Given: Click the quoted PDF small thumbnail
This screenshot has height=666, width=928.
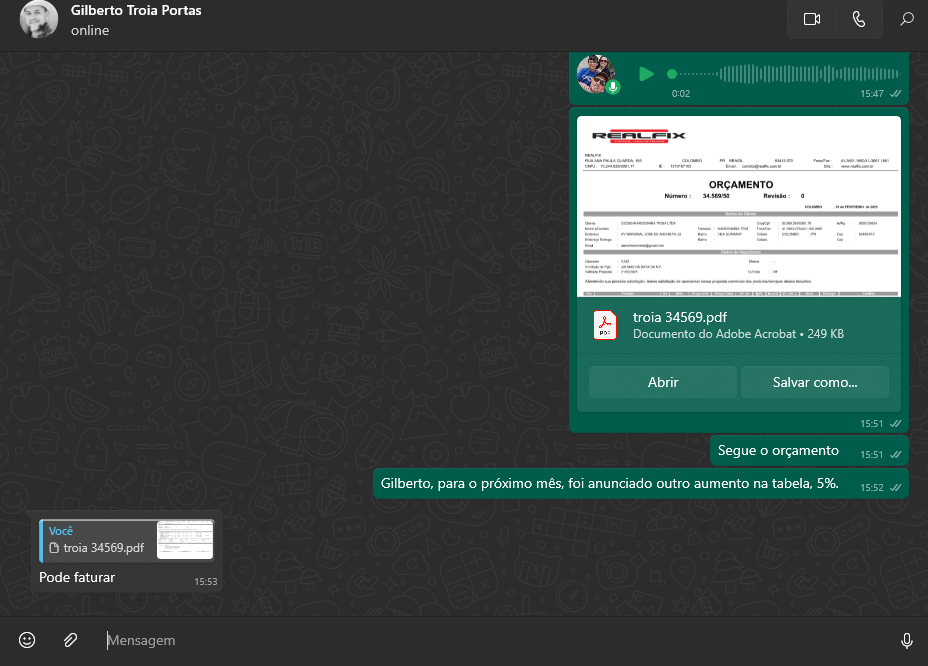Looking at the screenshot, I should pyautogui.click(x=185, y=540).
